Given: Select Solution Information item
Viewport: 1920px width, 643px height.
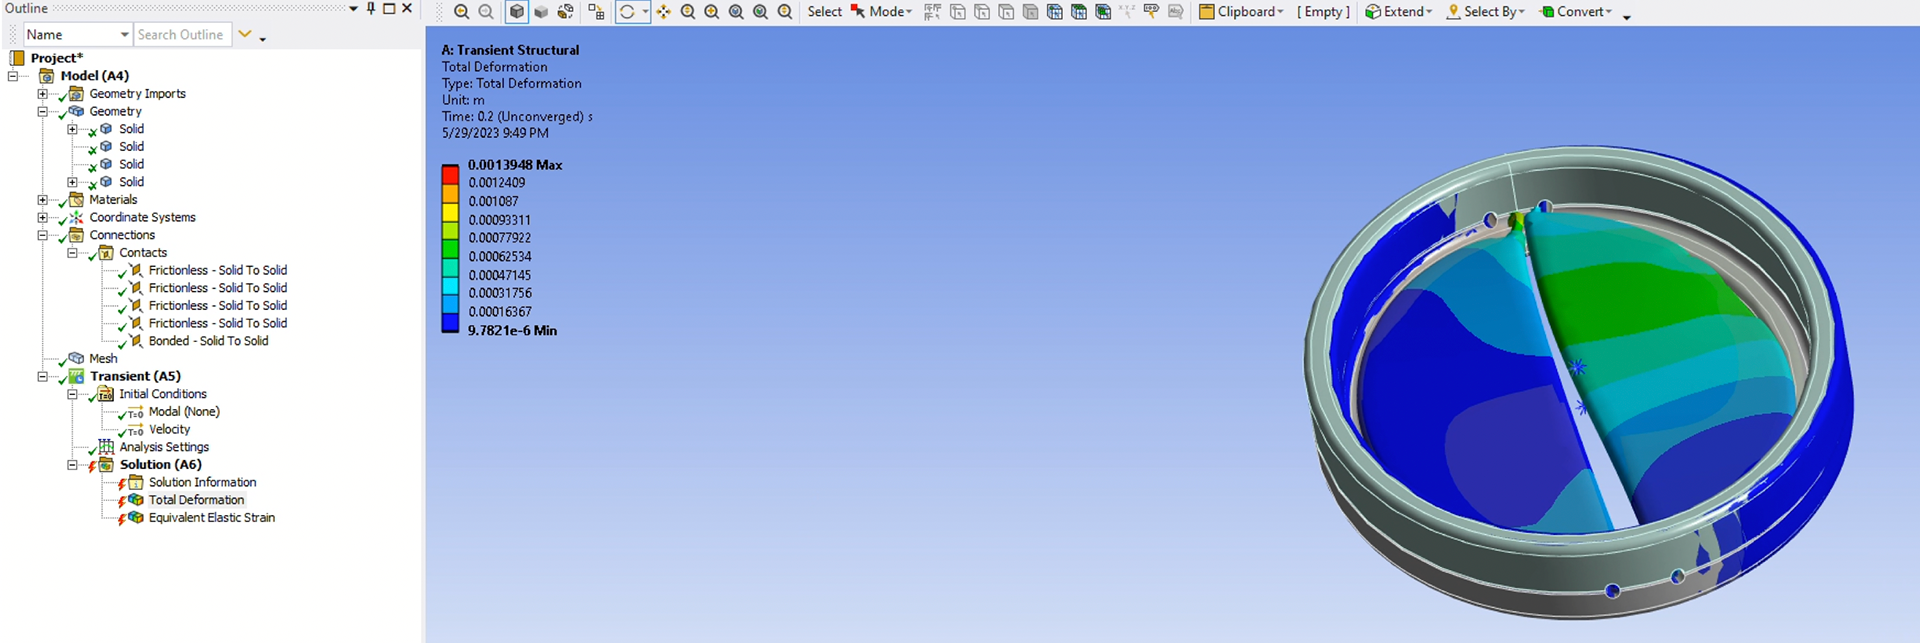Looking at the screenshot, I should click(x=202, y=482).
